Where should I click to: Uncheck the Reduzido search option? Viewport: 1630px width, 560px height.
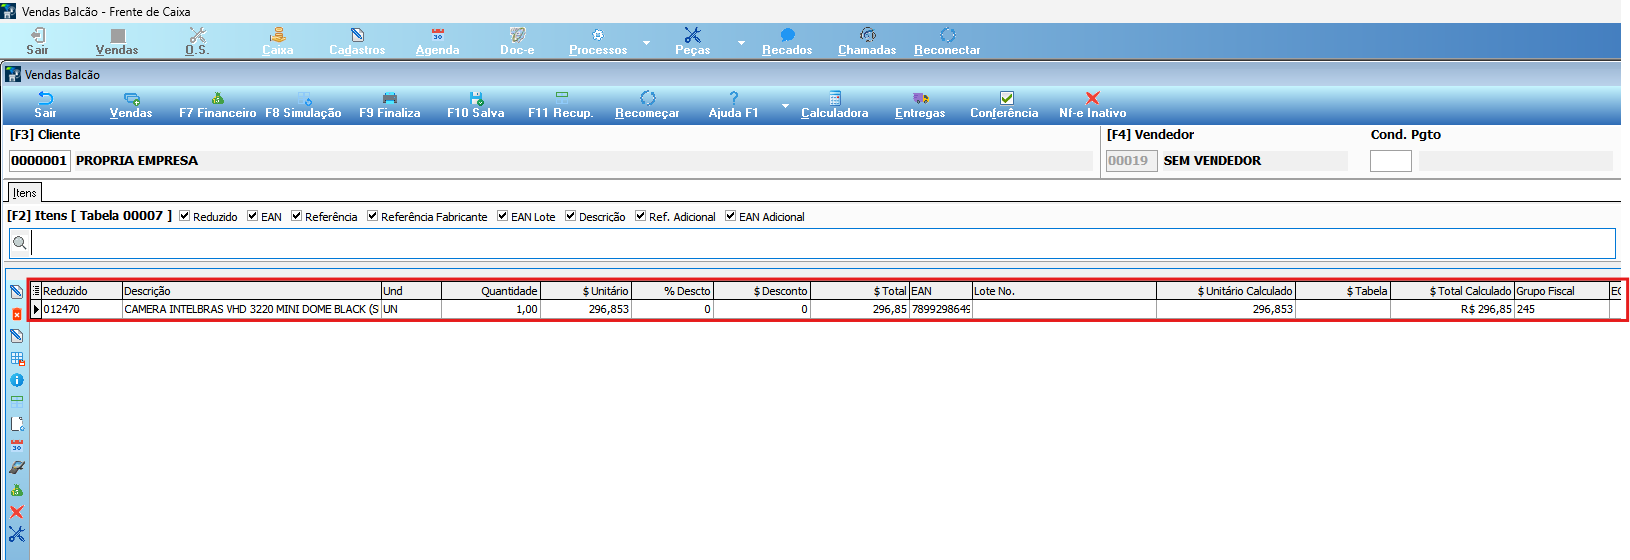(x=185, y=216)
